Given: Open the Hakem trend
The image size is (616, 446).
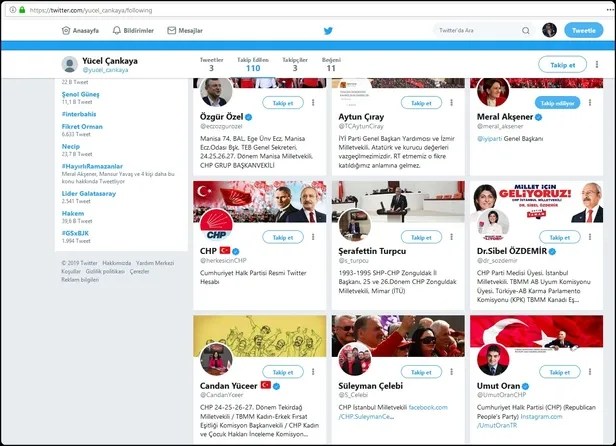Looking at the screenshot, I should [x=73, y=213].
